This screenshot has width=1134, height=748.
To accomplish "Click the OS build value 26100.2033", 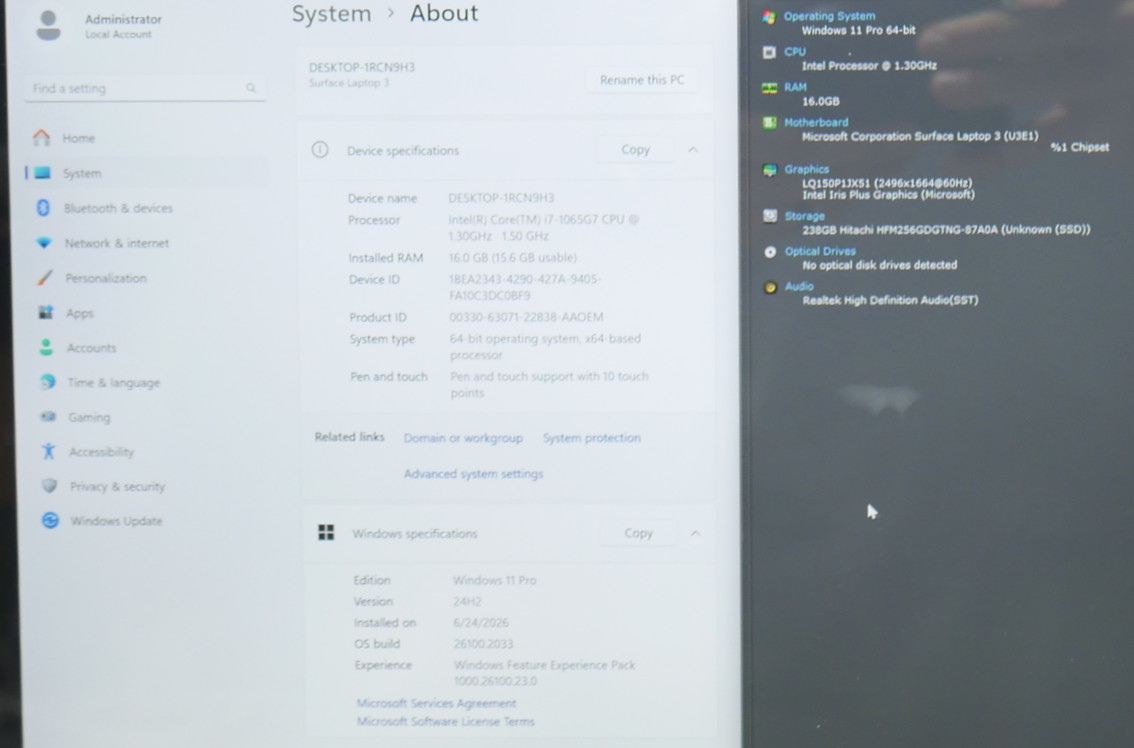I will pyautogui.click(x=483, y=644).
